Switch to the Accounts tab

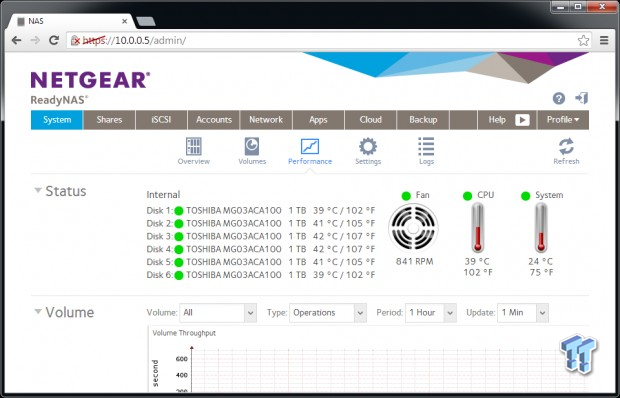click(214, 120)
